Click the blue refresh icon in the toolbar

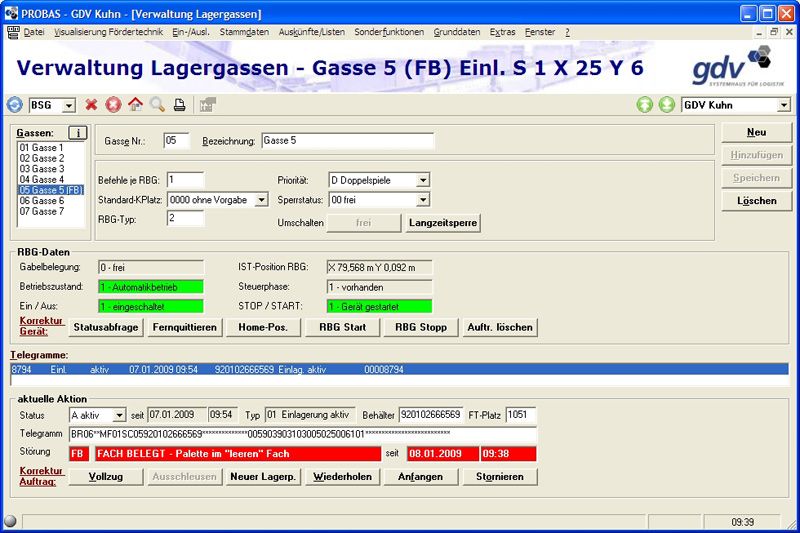pyautogui.click(x=14, y=105)
